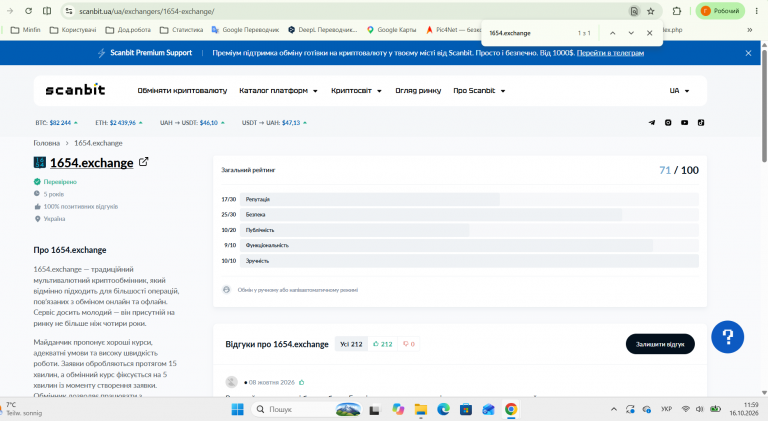This screenshot has width=768, height=421.
Task: Click the USDT → UAH rate $47,13
Action: click(274, 122)
